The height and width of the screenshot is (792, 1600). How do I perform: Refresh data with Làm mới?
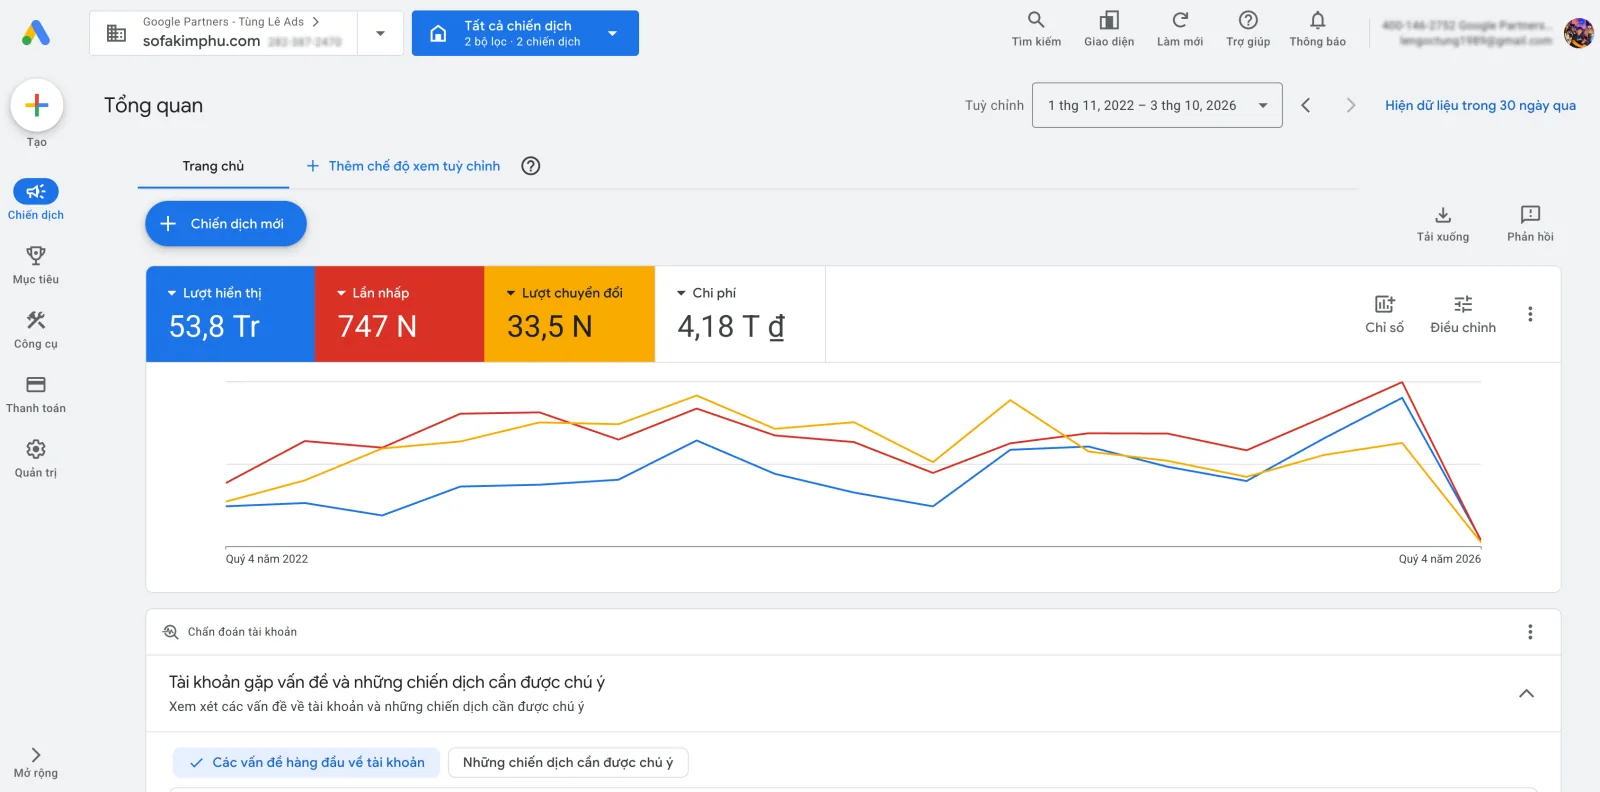(x=1180, y=29)
